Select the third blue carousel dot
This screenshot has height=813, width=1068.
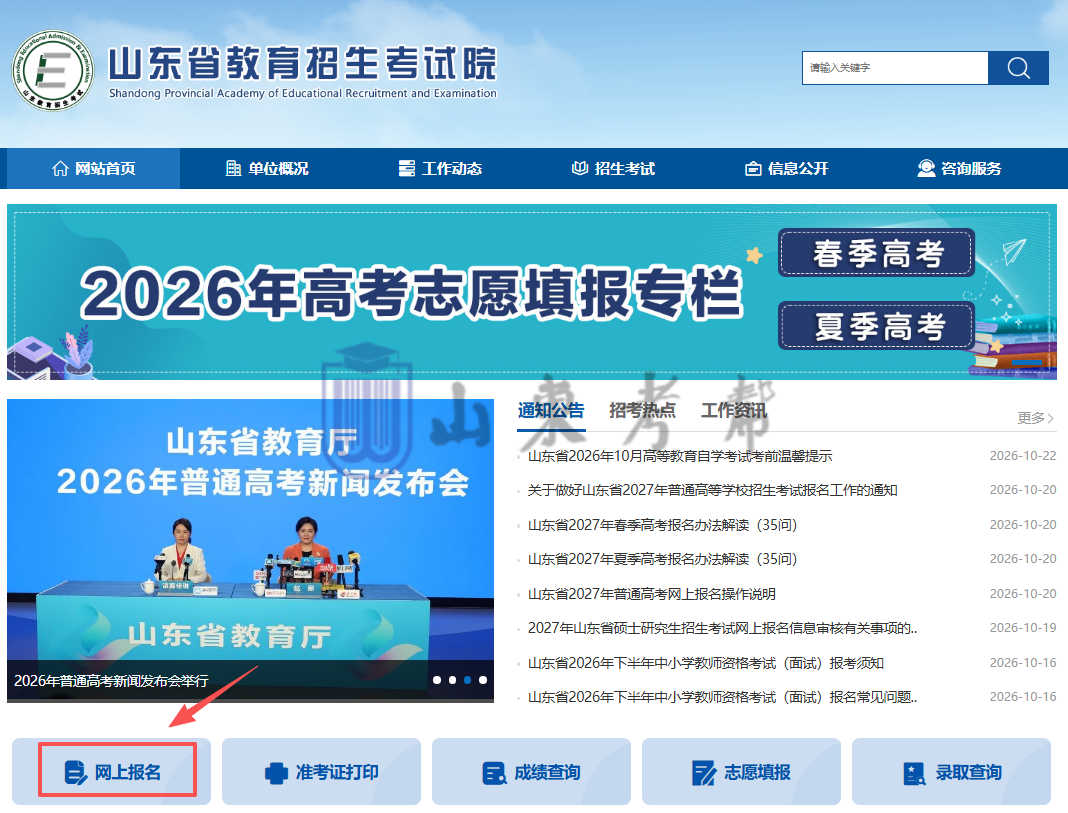(467, 680)
